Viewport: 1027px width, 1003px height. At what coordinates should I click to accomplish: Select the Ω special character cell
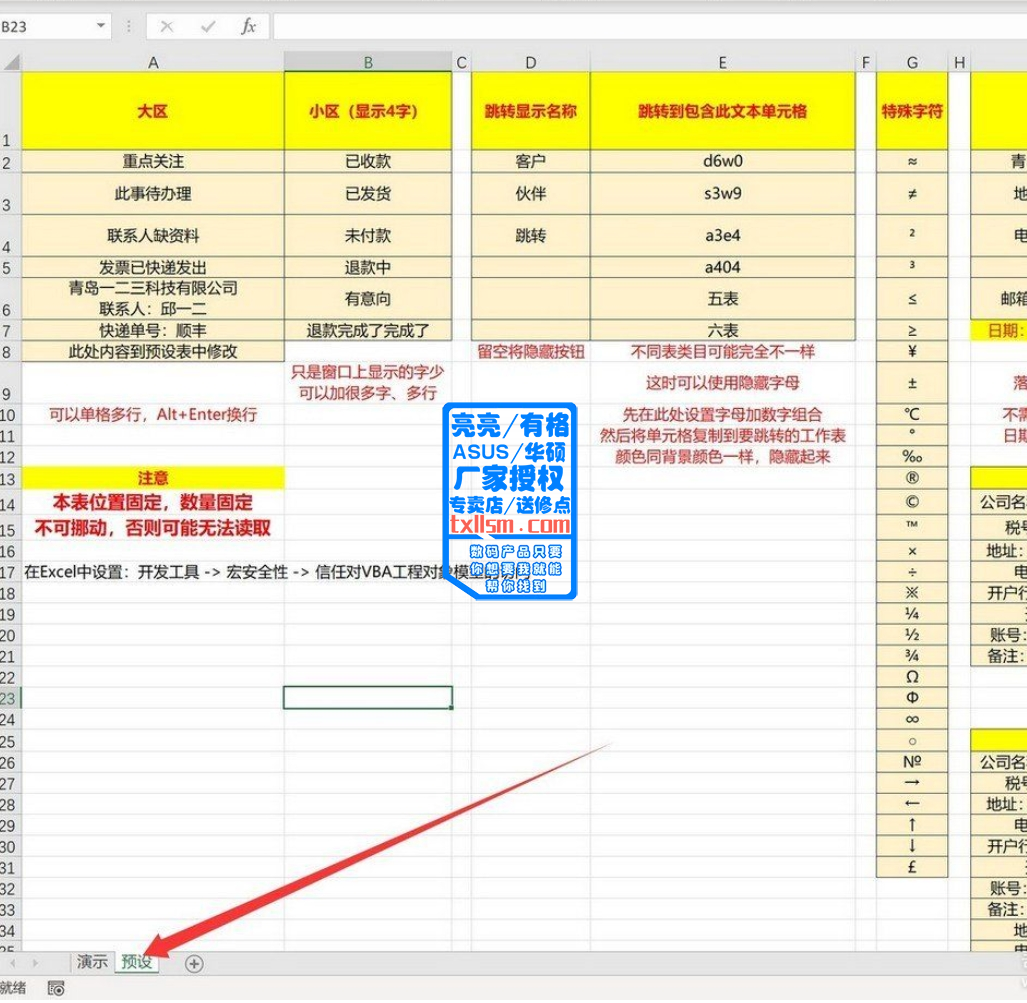[912, 677]
